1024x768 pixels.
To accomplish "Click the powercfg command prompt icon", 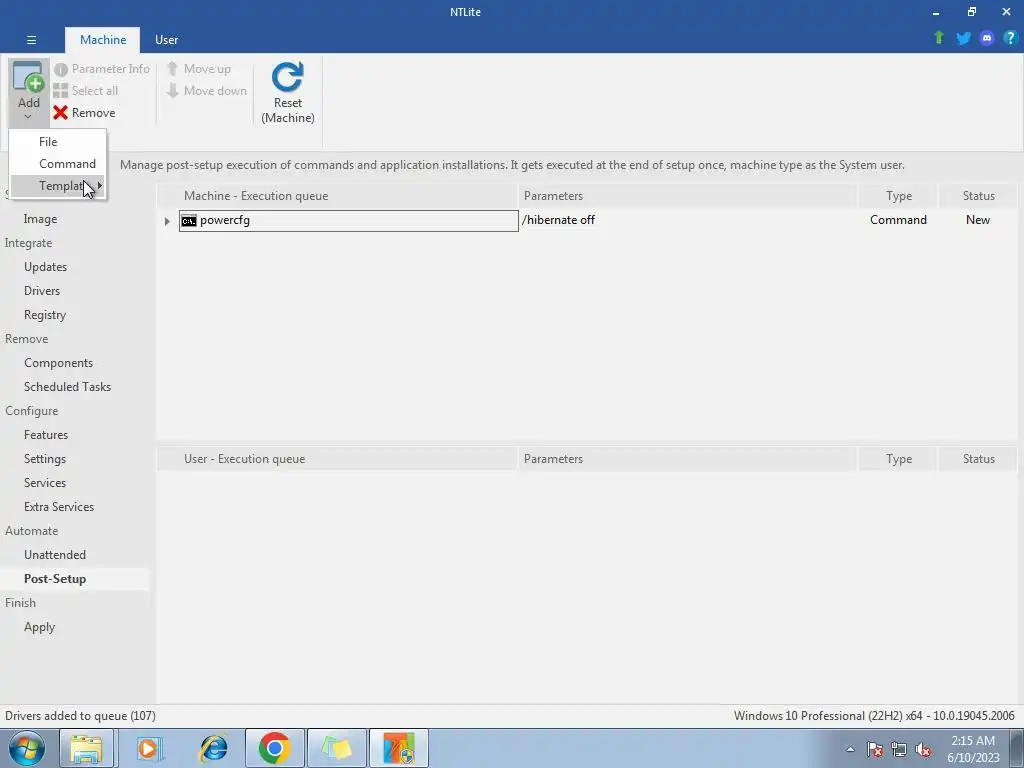I will pyautogui.click(x=189, y=221).
